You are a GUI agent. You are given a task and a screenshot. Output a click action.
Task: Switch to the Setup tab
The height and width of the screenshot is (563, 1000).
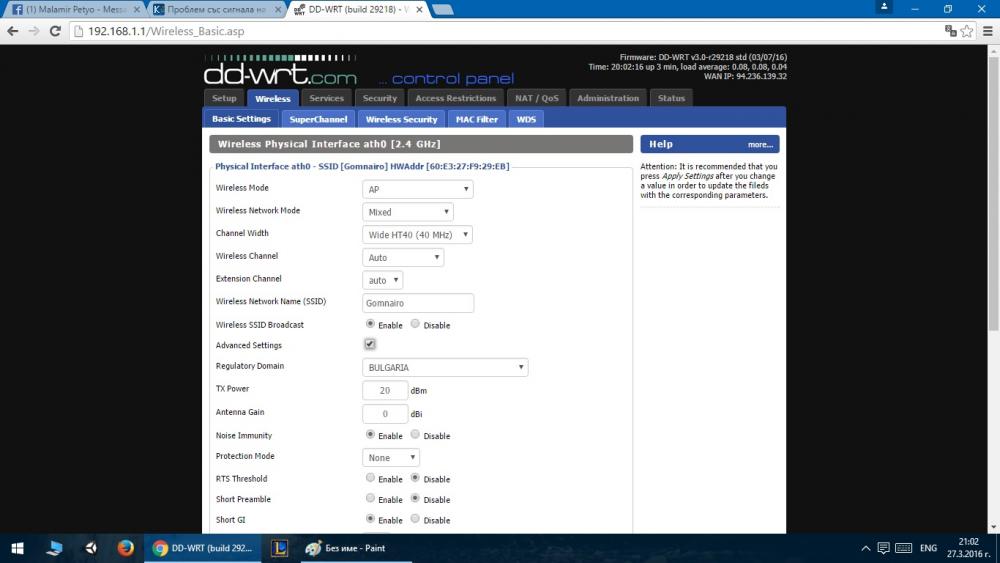point(224,98)
